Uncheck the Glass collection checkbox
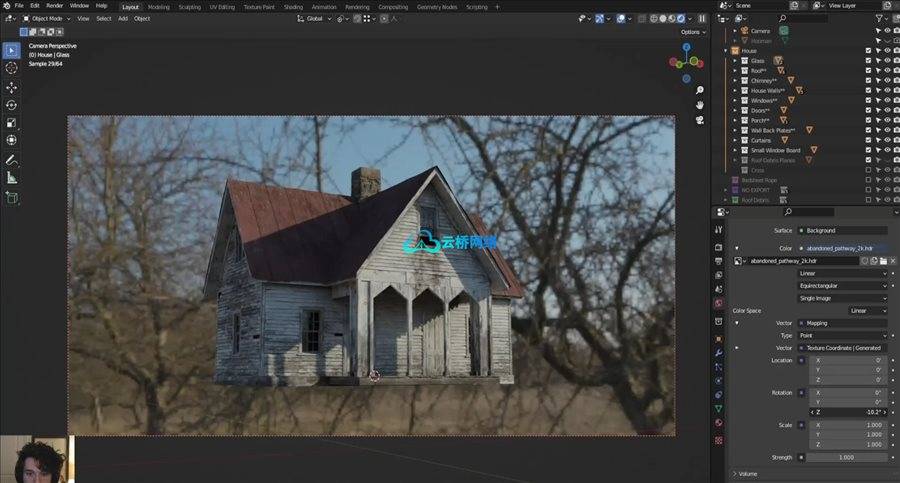Image resolution: width=900 pixels, height=483 pixels. click(868, 60)
